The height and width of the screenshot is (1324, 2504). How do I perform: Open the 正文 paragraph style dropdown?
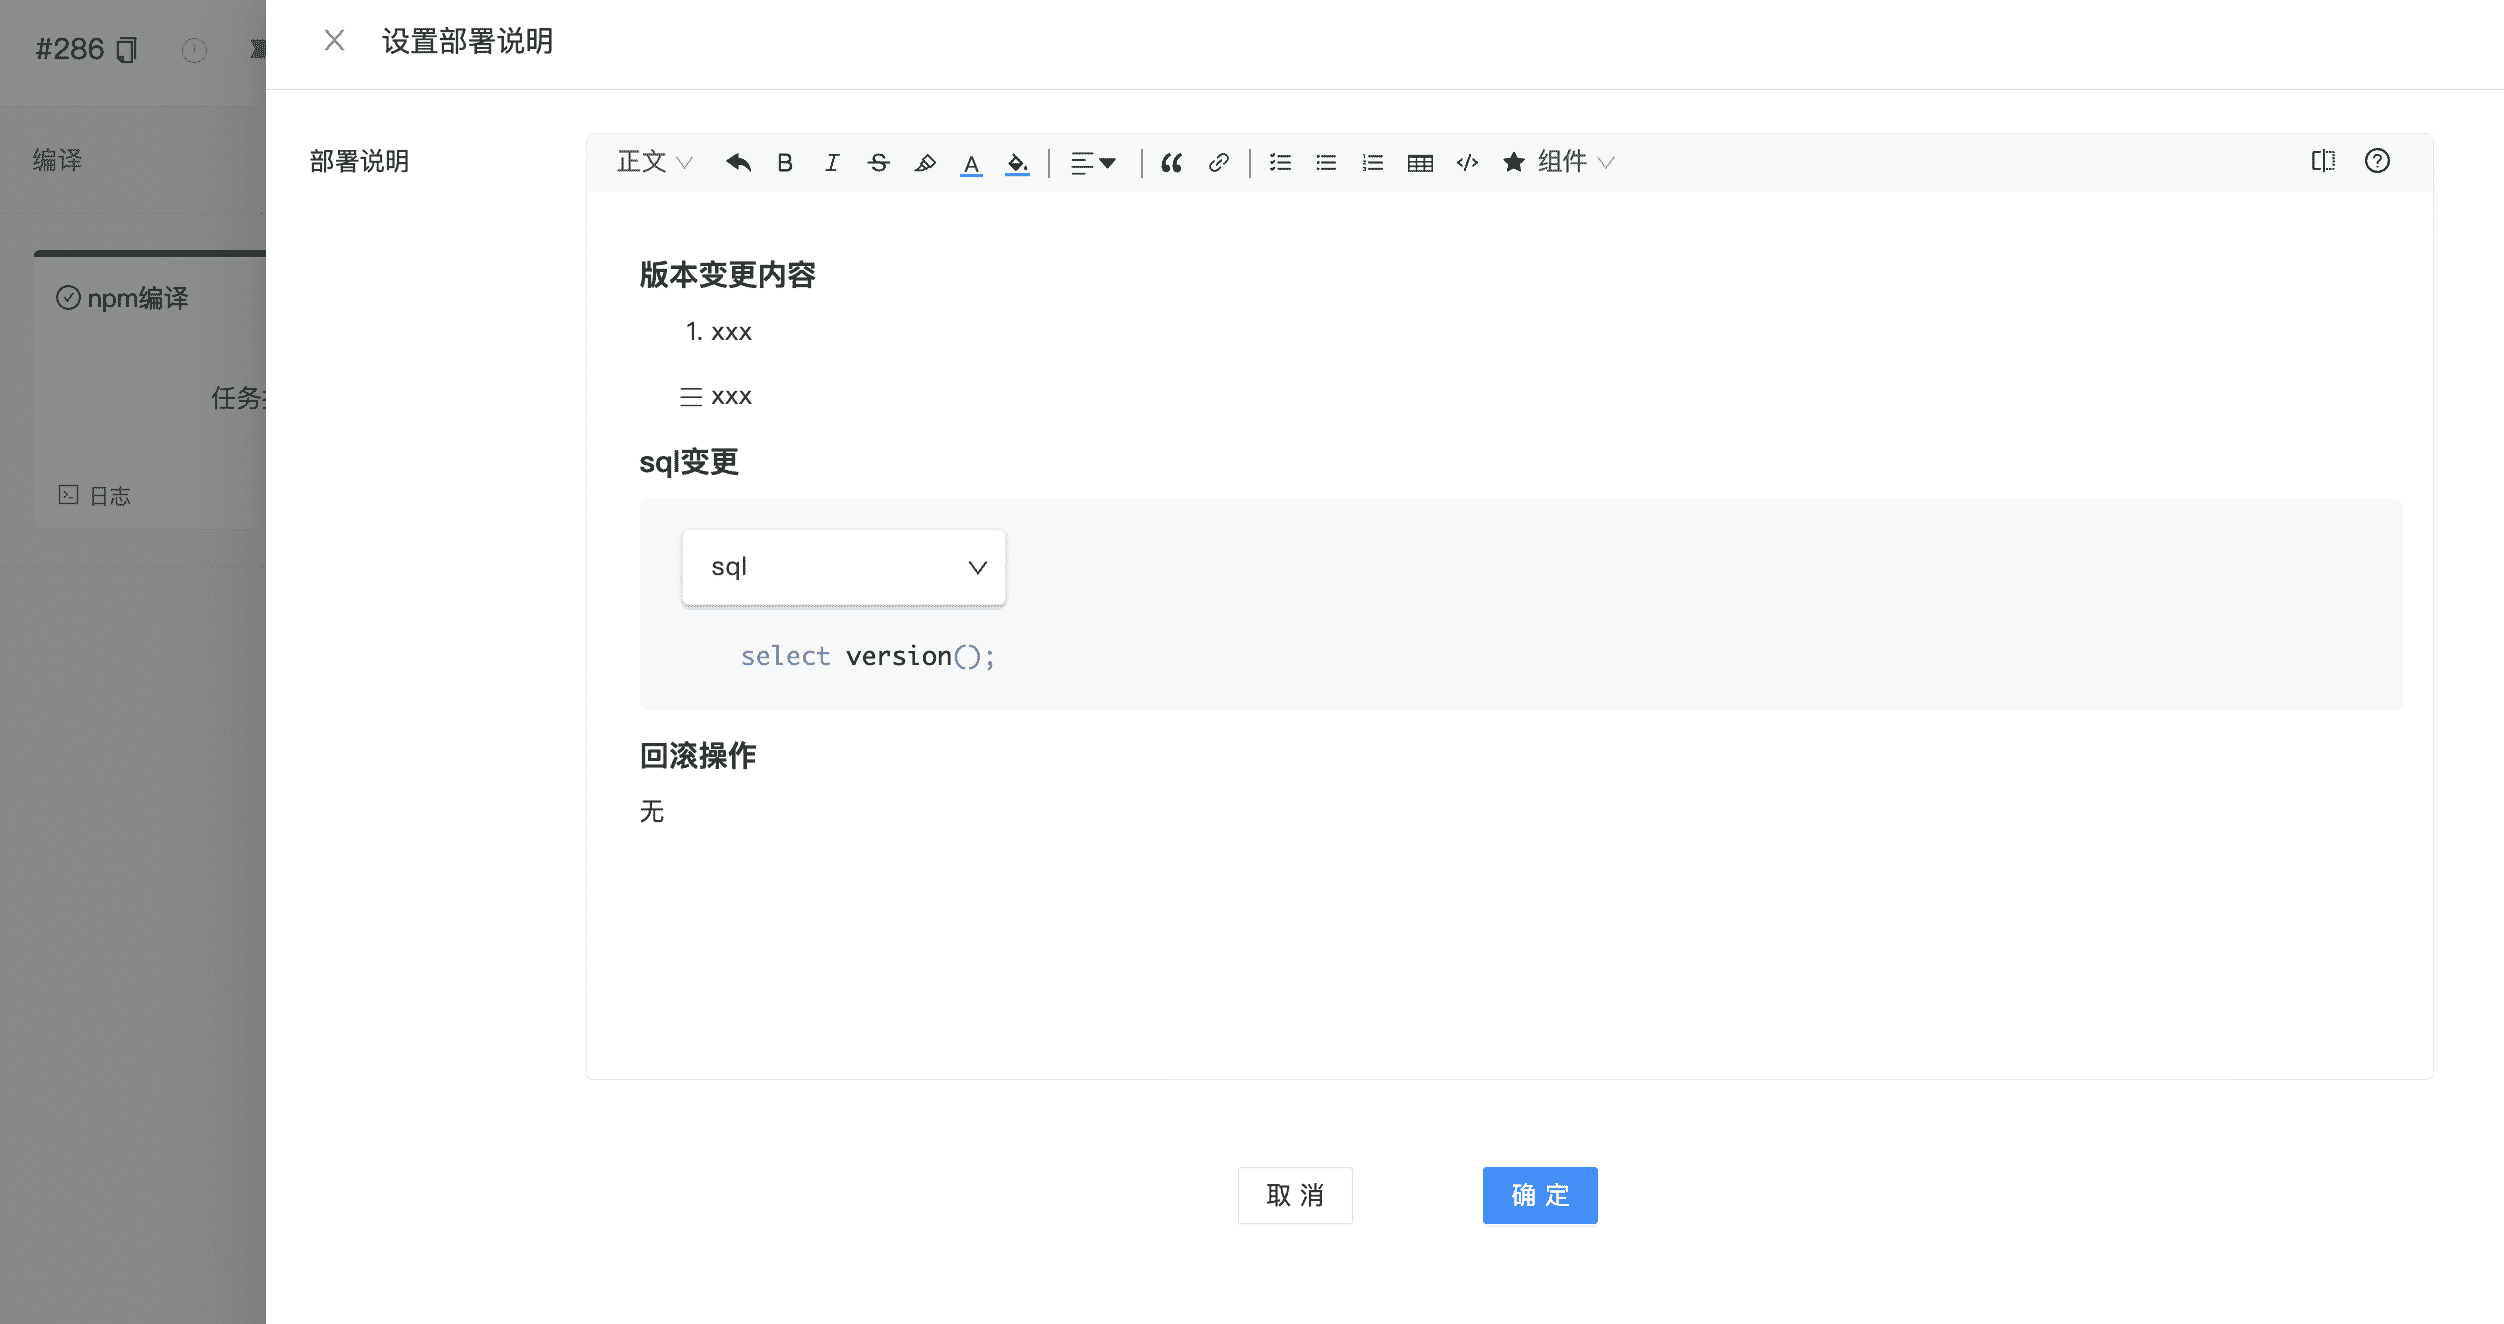652,162
